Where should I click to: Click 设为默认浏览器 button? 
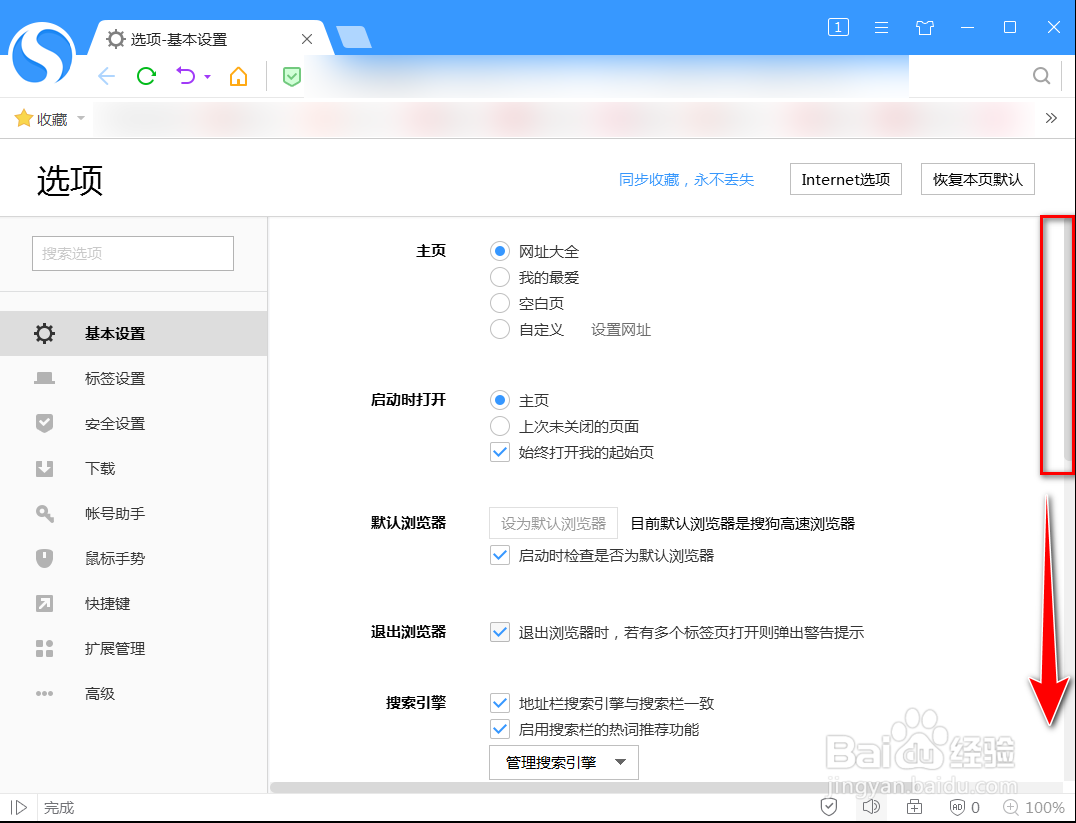[x=553, y=523]
